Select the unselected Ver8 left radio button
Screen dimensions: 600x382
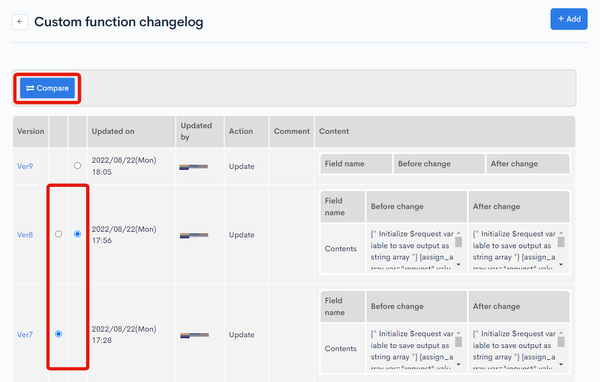(58, 234)
